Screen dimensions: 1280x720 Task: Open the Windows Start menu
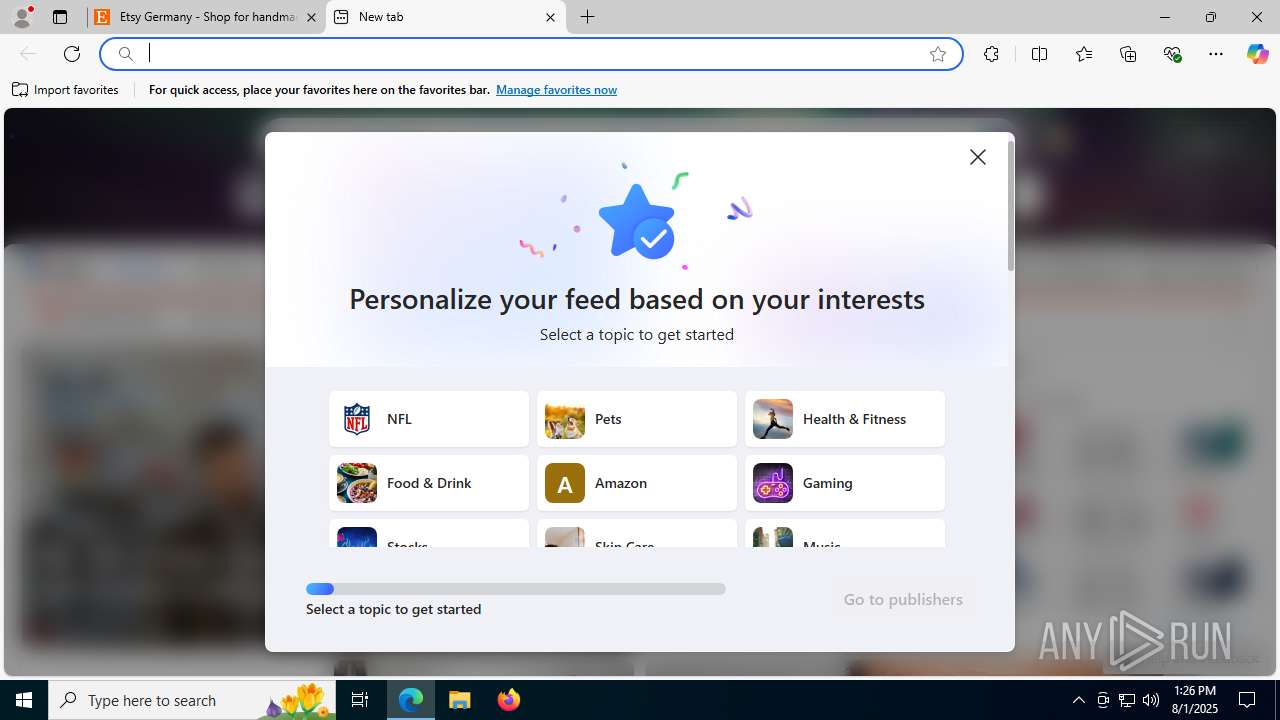pos(24,700)
